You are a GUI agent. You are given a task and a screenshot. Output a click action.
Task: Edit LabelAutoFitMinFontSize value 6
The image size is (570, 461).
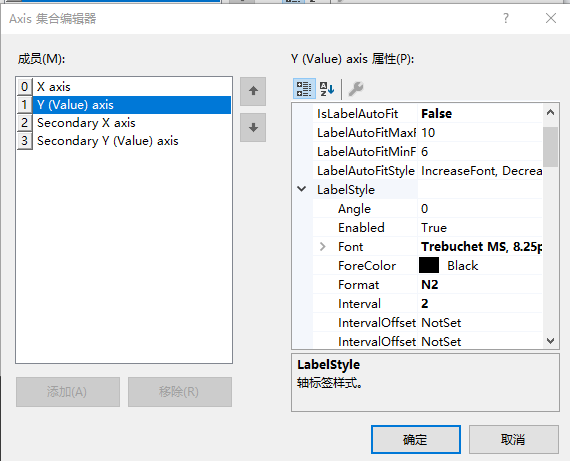480,152
